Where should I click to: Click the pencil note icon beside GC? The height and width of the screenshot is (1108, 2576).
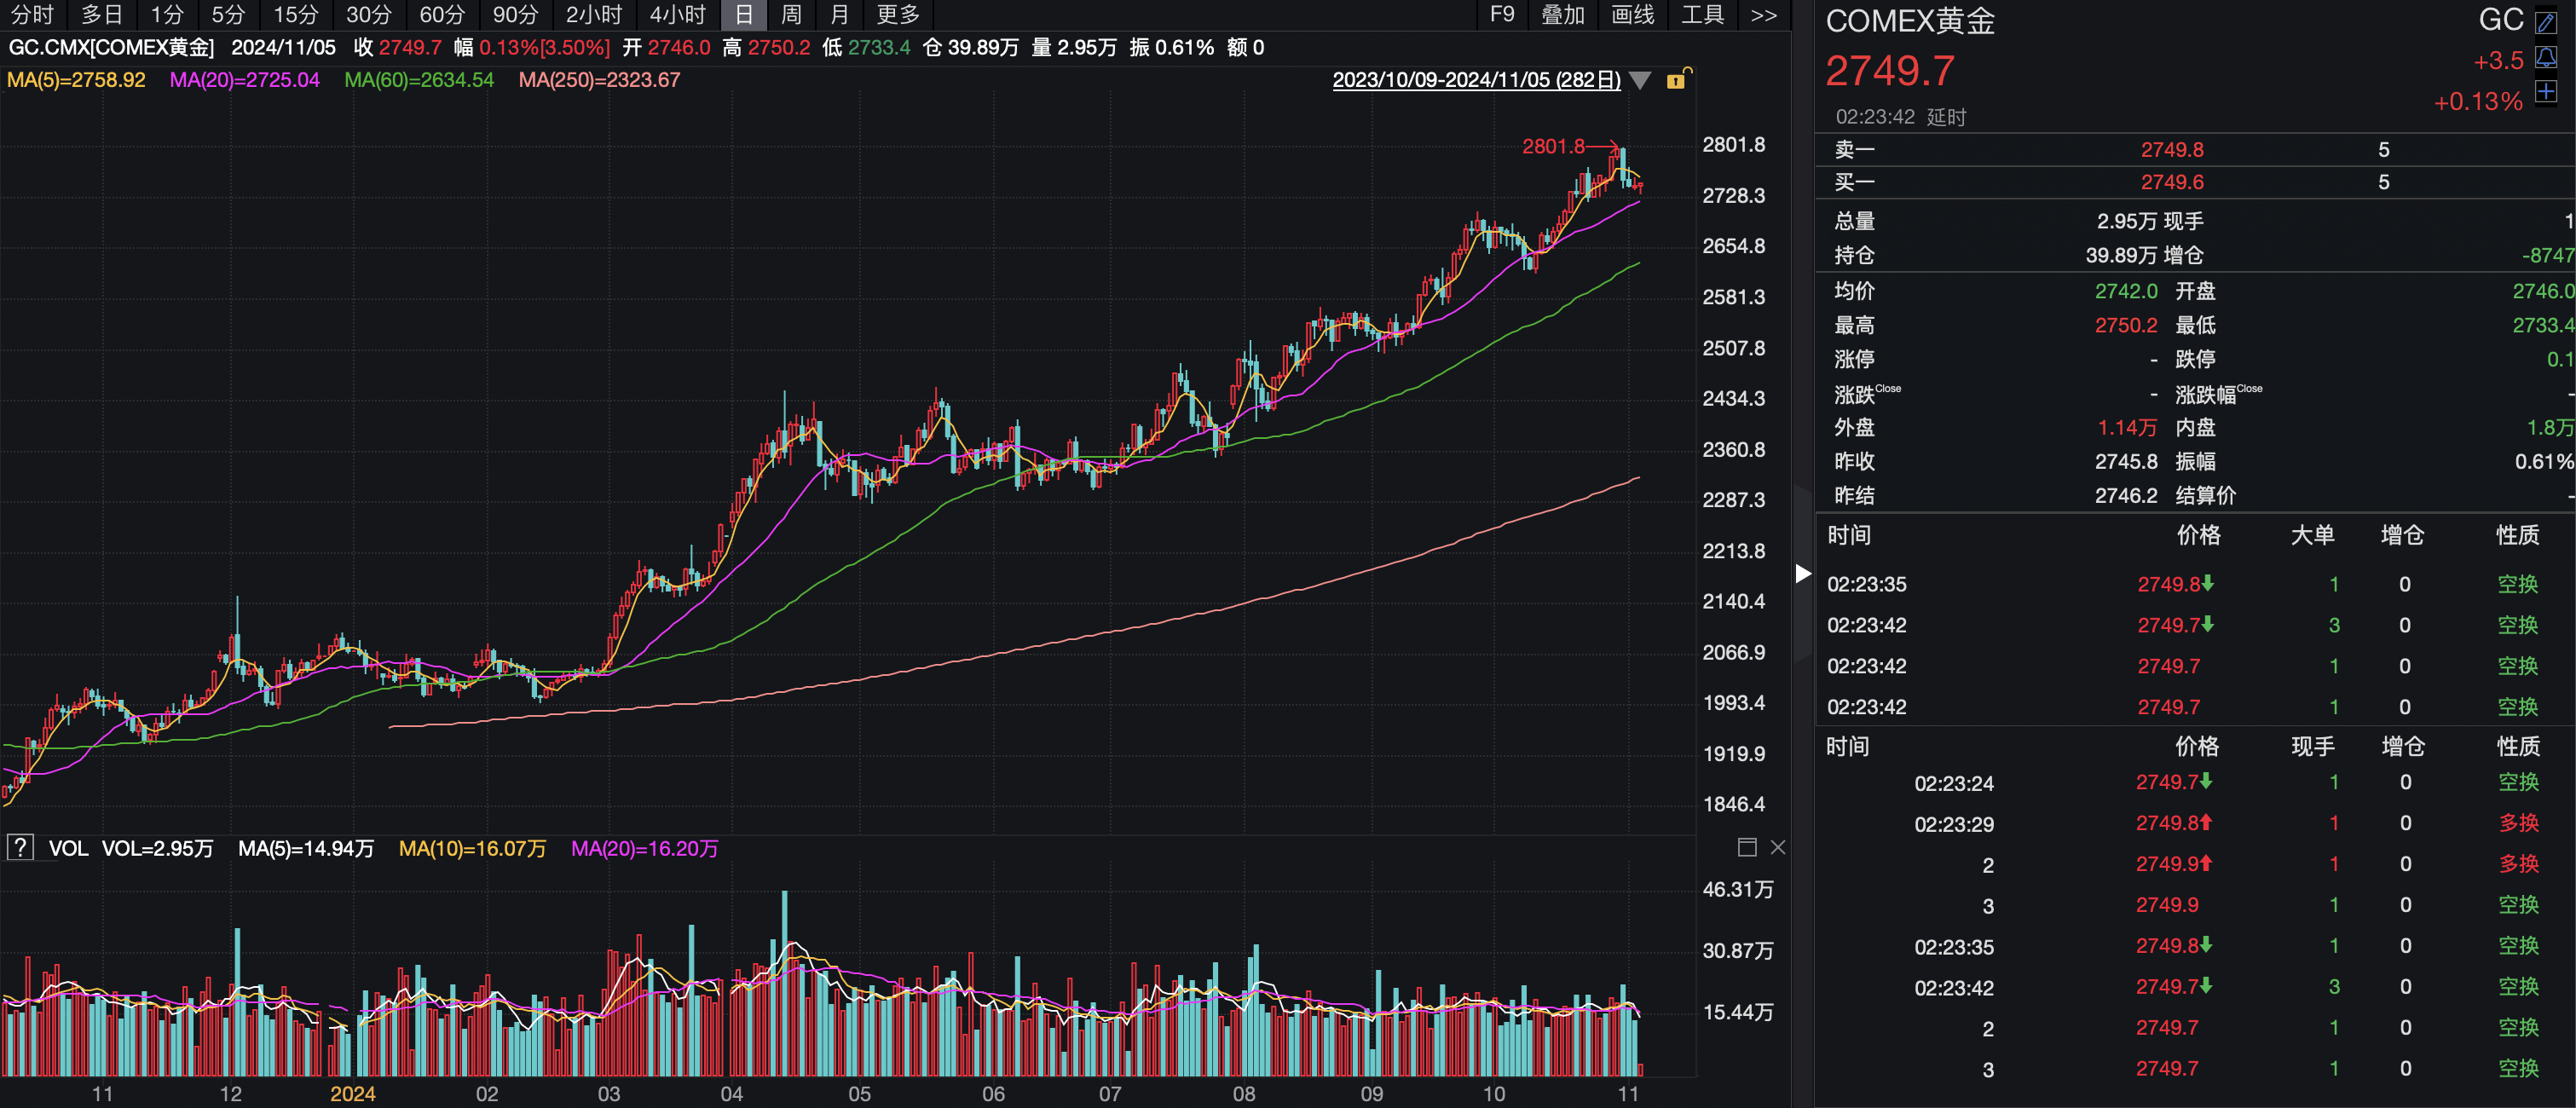point(2546,22)
